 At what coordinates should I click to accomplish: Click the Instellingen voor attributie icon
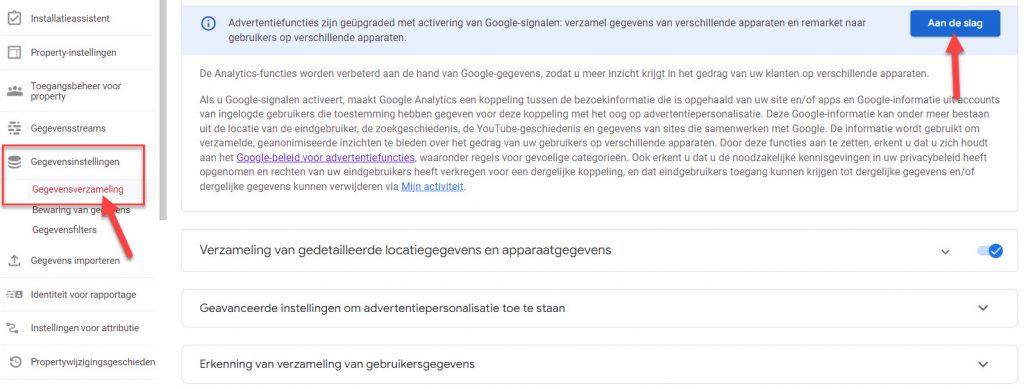point(14,328)
